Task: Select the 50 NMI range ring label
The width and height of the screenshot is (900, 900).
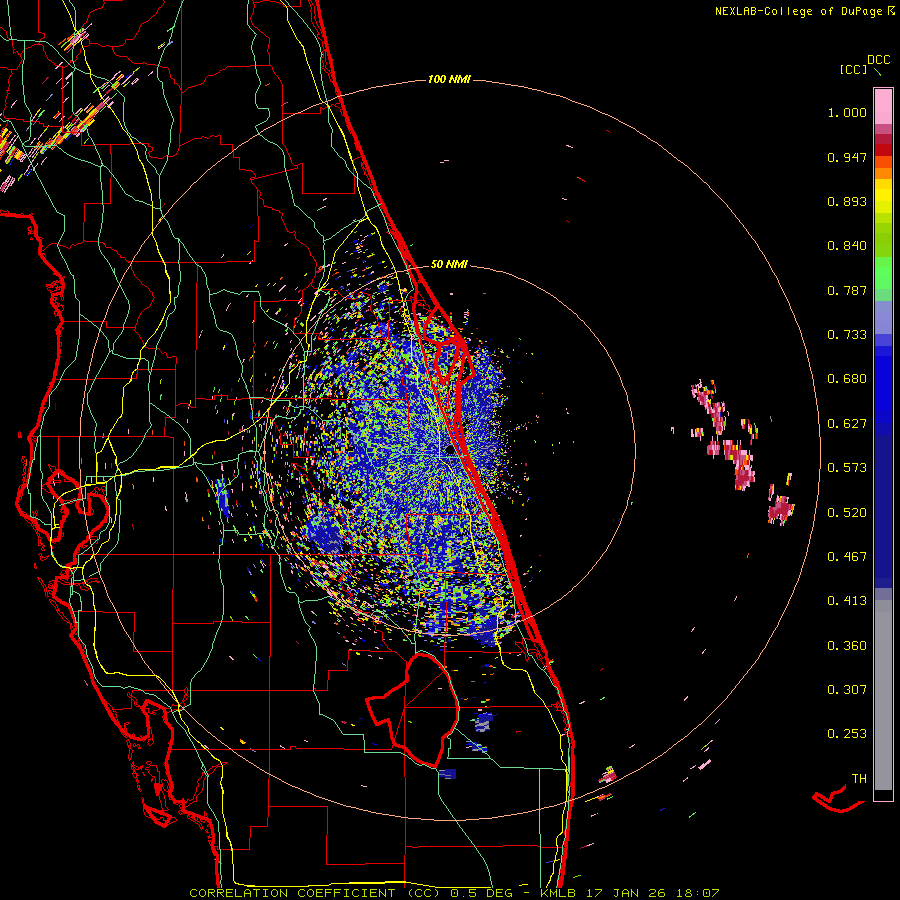Action: [x=449, y=264]
